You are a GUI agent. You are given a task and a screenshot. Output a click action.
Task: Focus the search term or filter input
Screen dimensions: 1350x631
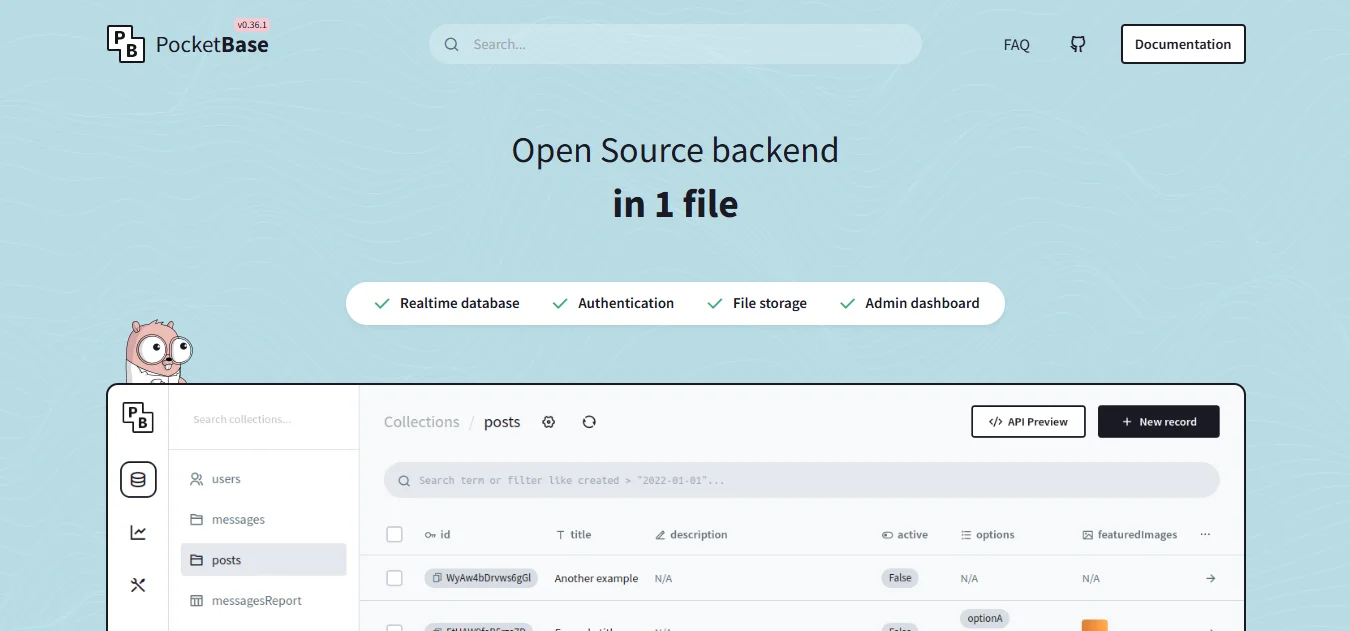[x=802, y=480]
